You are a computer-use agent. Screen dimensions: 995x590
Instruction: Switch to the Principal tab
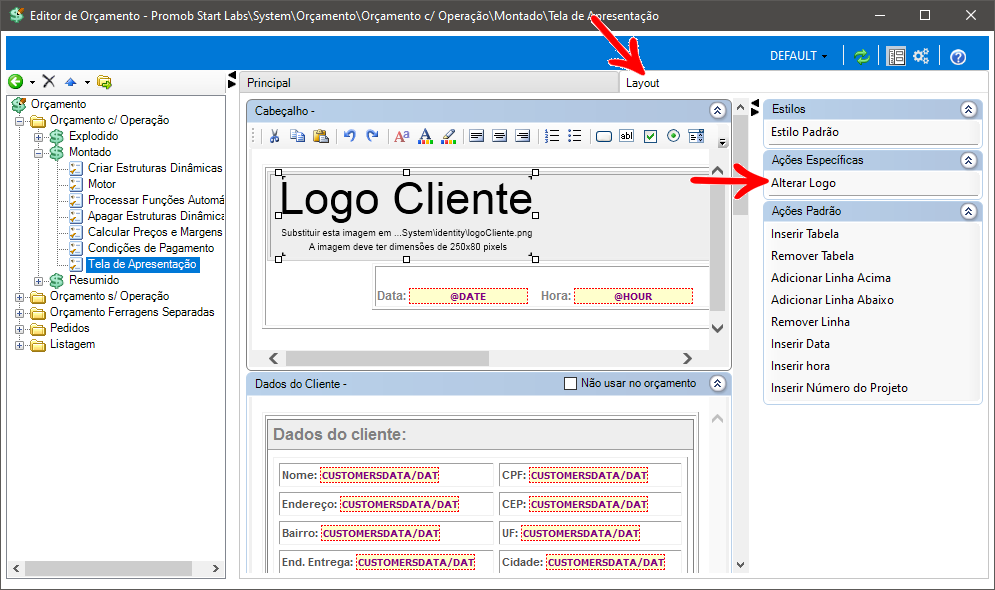pos(428,82)
